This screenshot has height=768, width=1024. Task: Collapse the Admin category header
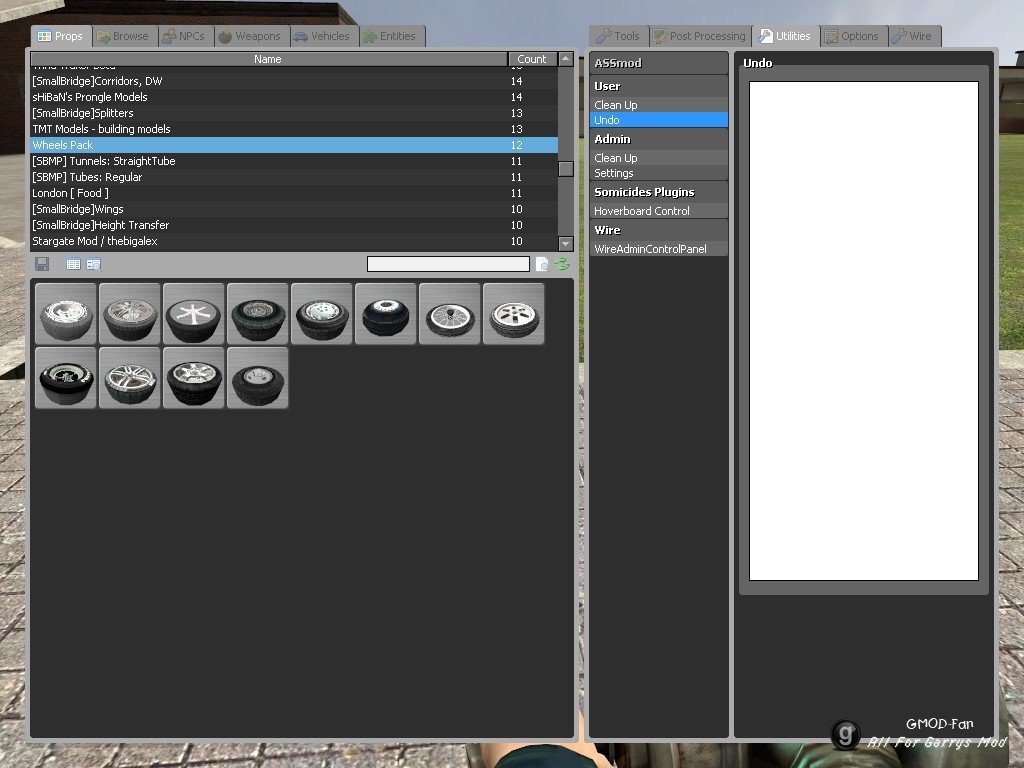point(658,138)
